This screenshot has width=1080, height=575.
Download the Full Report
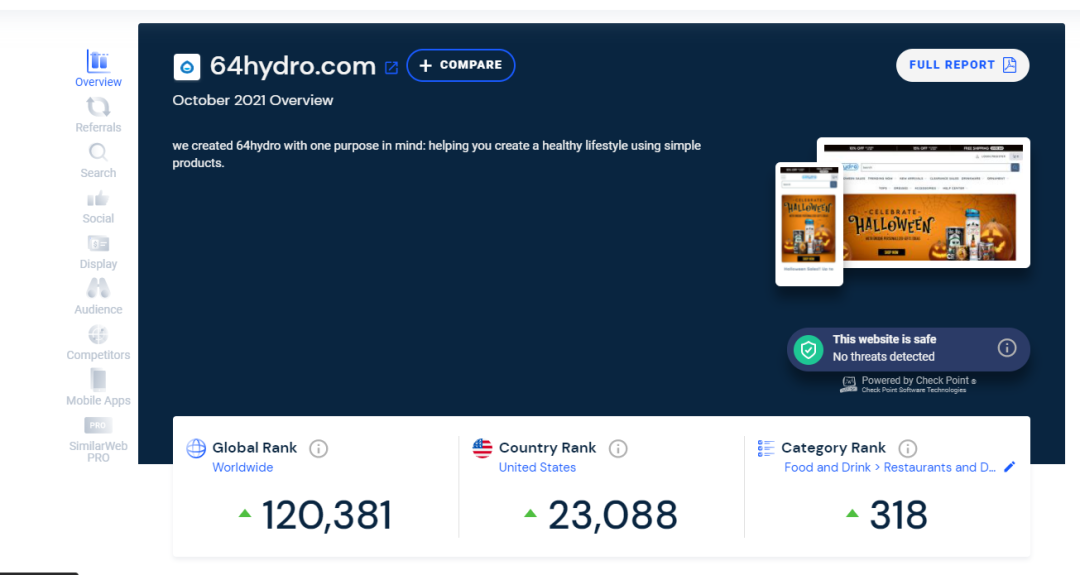point(962,65)
